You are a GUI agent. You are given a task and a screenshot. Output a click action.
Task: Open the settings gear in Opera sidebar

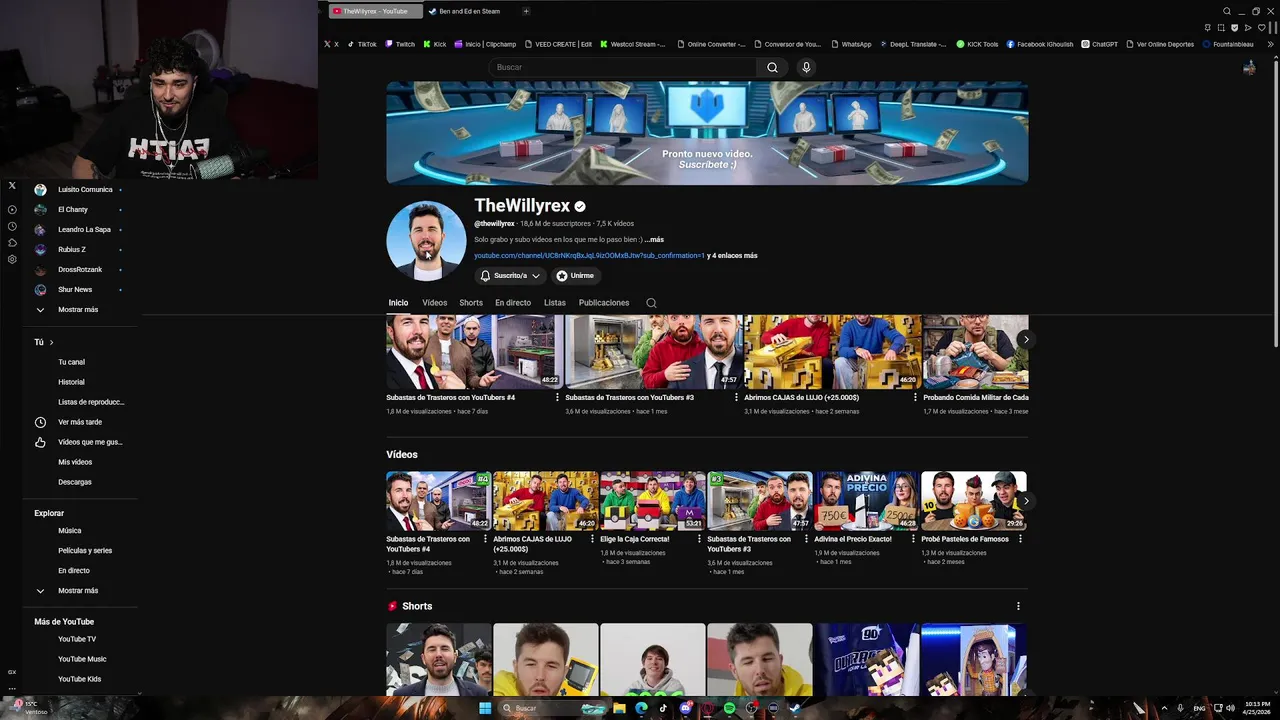click(12, 259)
